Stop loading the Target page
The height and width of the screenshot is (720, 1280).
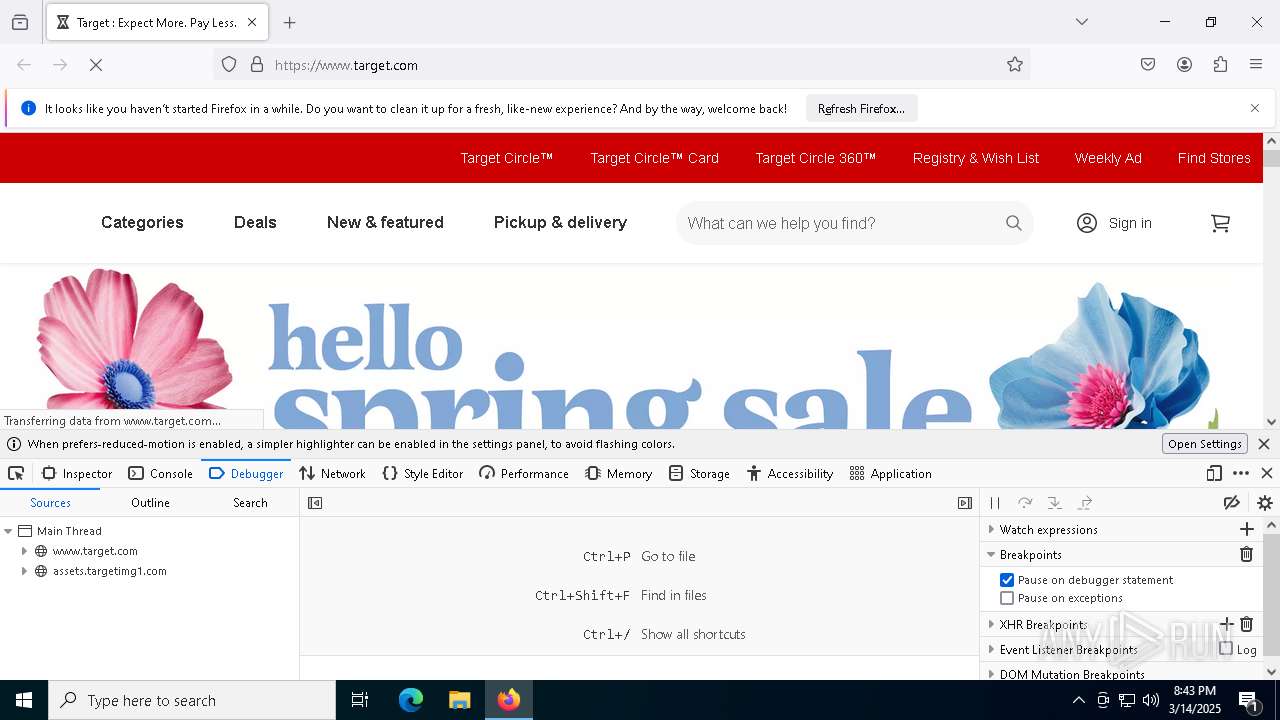[x=96, y=65]
